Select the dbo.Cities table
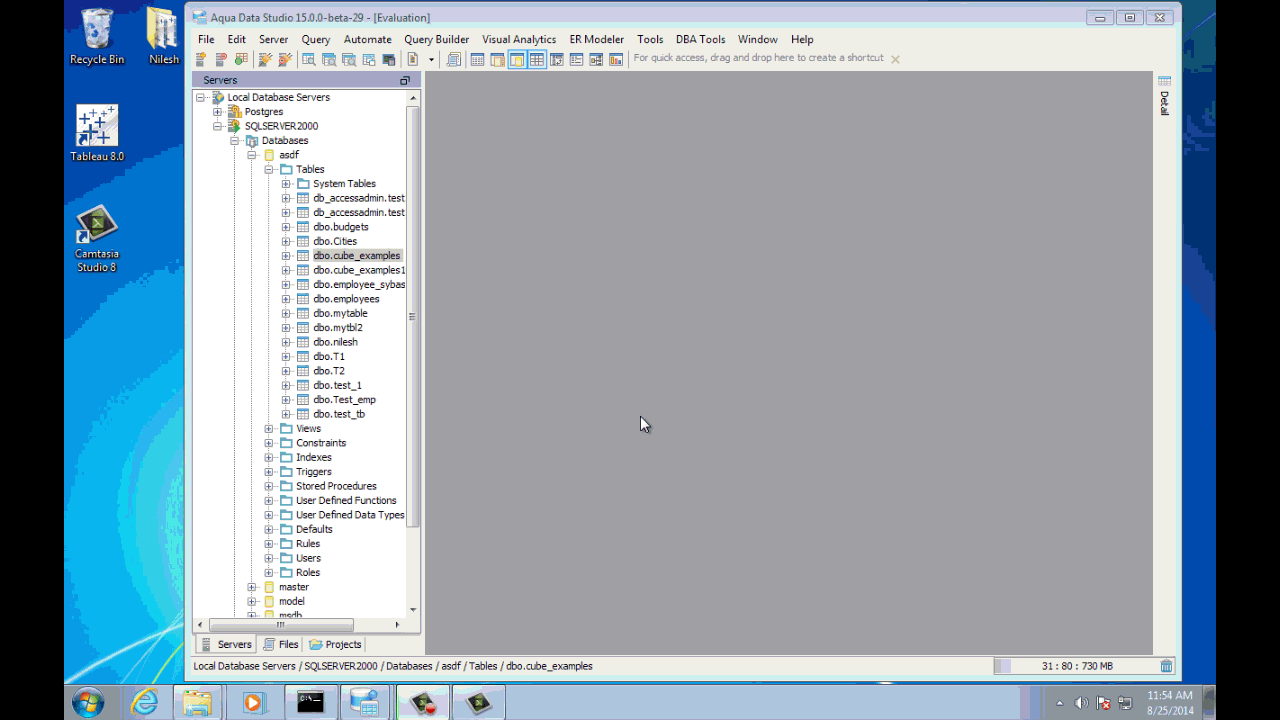This screenshot has height=720, width=1280. (335, 241)
